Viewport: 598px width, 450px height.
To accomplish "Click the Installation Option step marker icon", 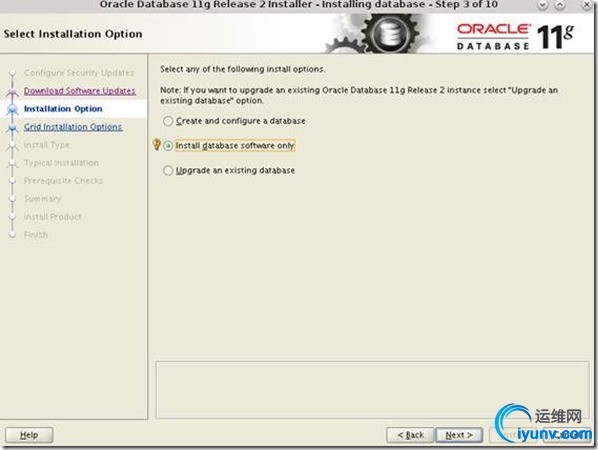I will click(12, 110).
